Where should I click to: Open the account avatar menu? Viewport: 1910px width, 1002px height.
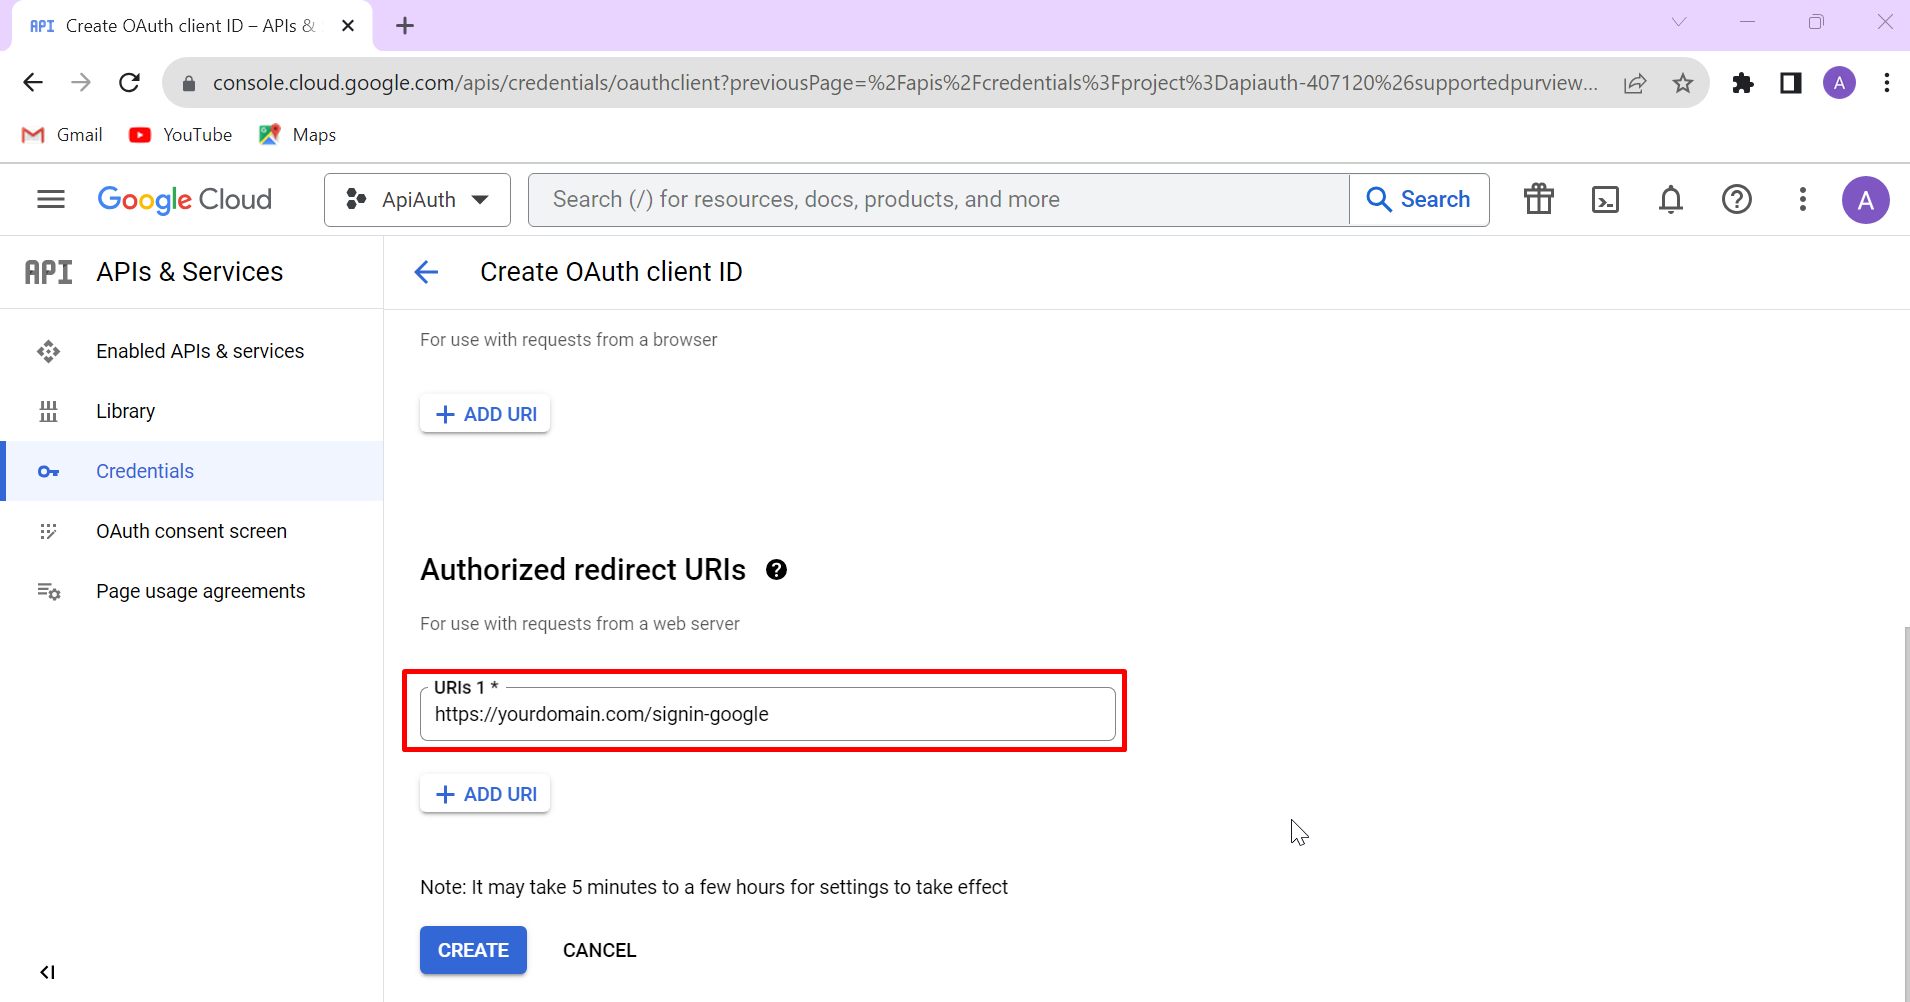coord(1865,199)
